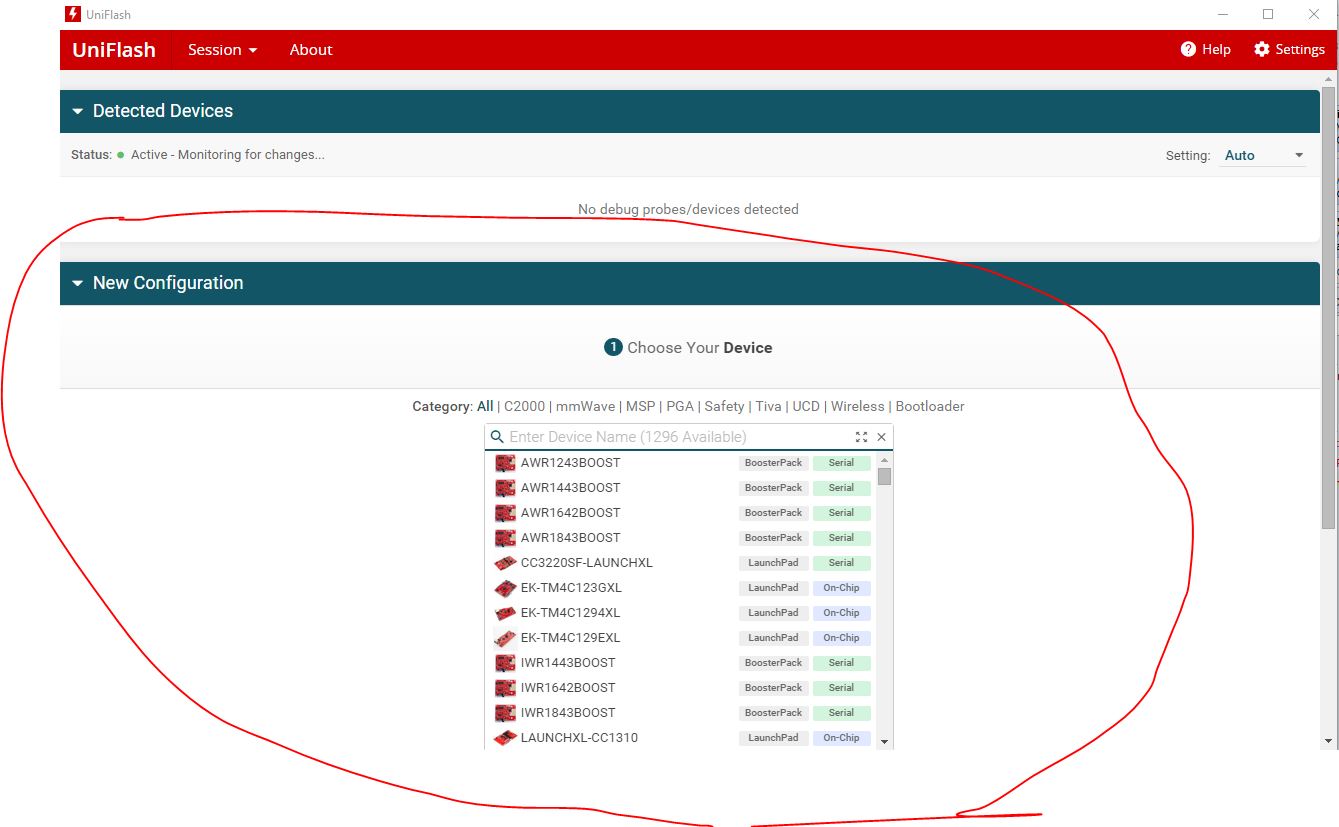
Task: Click the UniFlash lightning icon in title bar
Action: [x=72, y=14]
